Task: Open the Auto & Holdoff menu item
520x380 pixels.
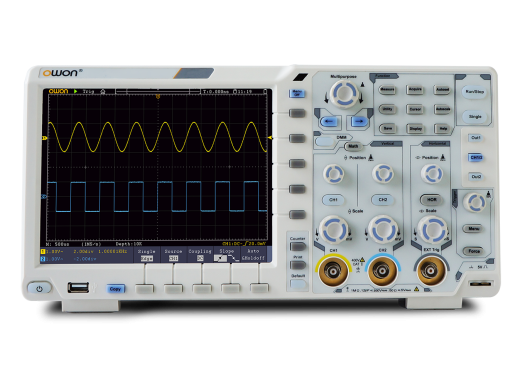Action: pyautogui.click(x=253, y=255)
